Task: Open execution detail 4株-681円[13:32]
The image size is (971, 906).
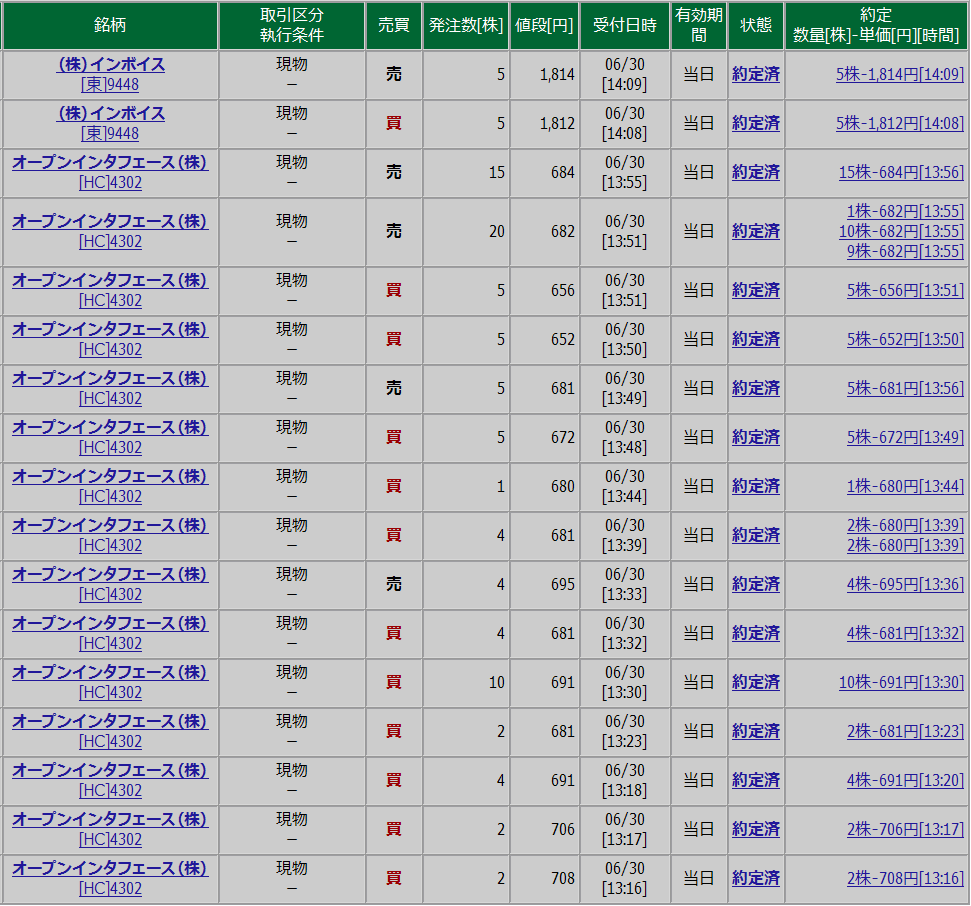Action: click(905, 633)
